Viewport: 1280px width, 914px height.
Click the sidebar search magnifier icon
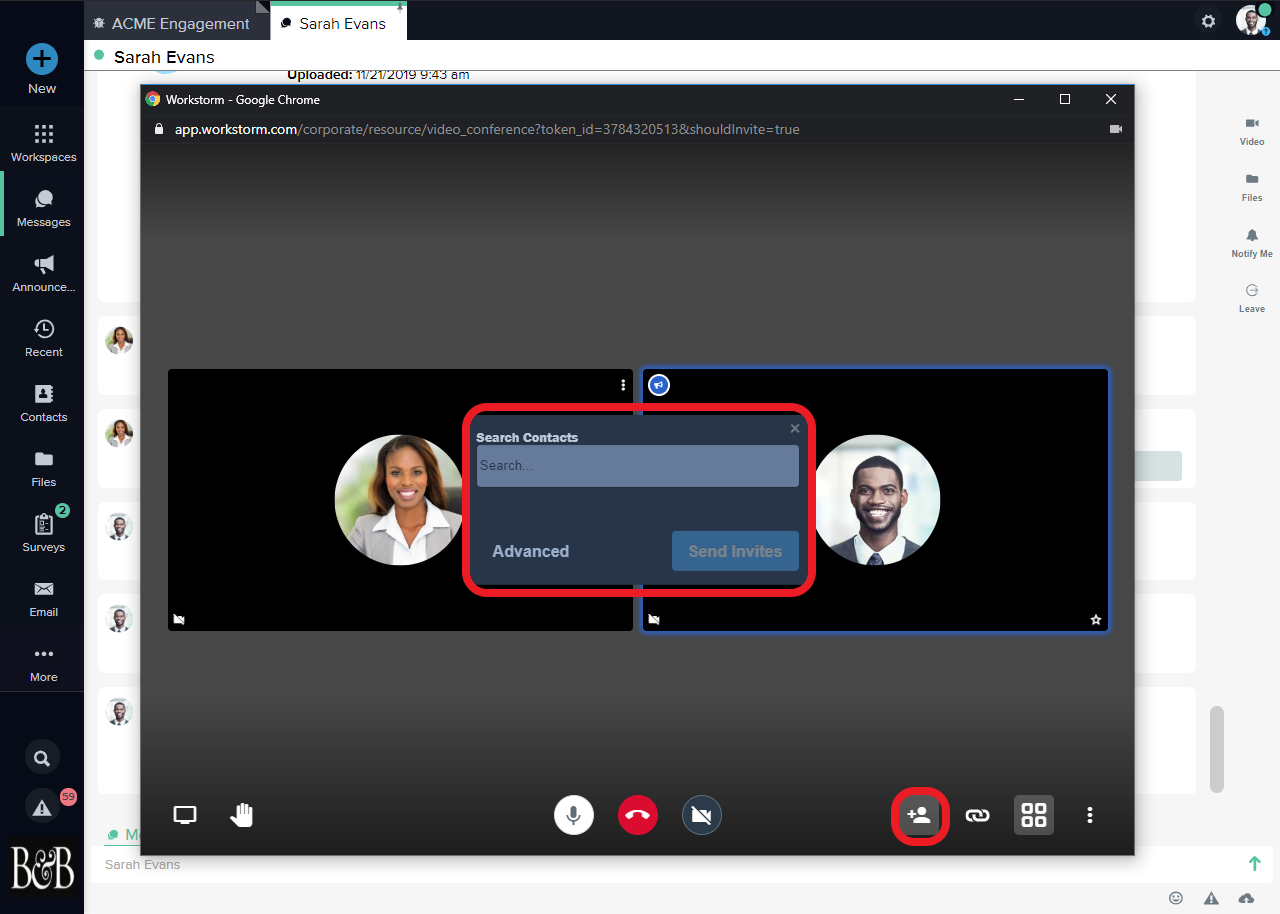click(x=42, y=758)
